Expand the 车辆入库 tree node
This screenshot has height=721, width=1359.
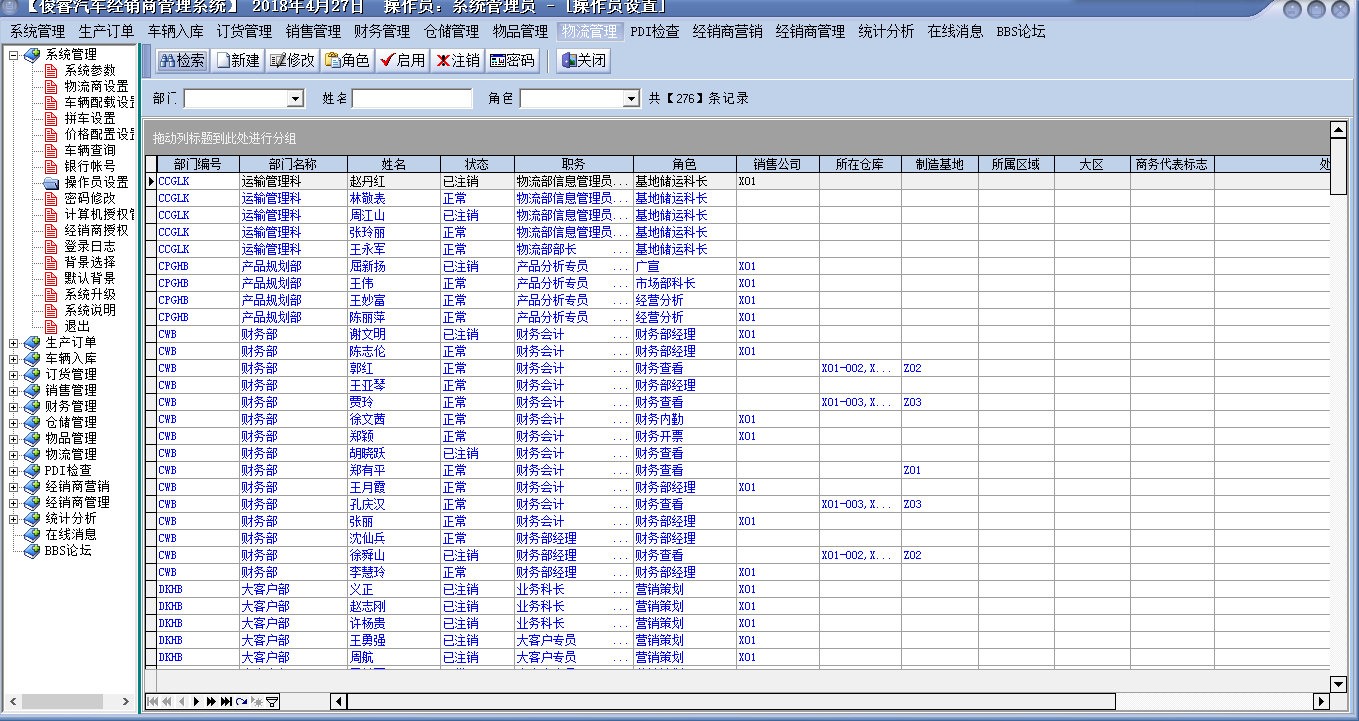(x=14, y=359)
